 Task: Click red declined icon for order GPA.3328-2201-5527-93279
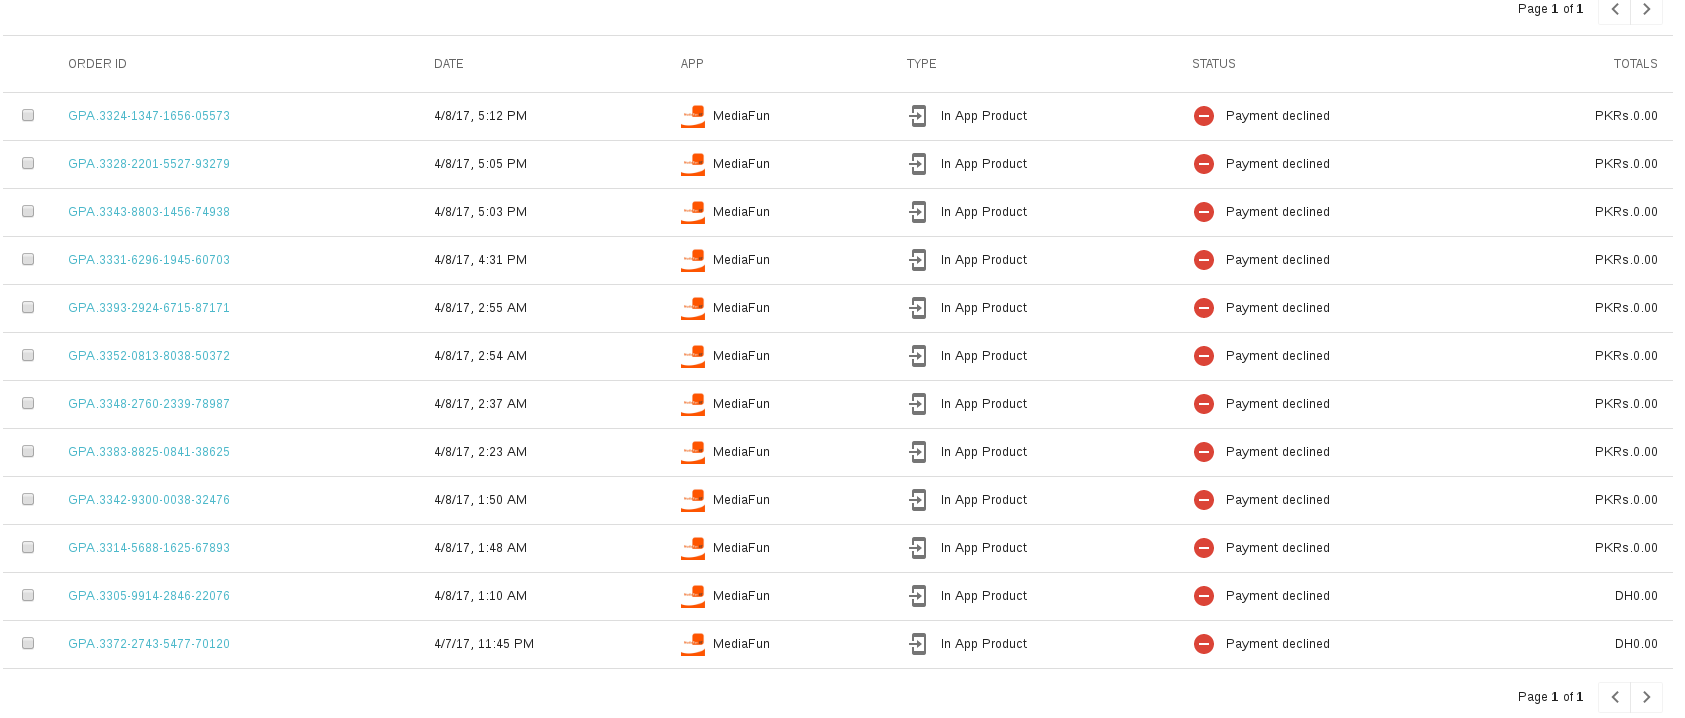point(1204,164)
